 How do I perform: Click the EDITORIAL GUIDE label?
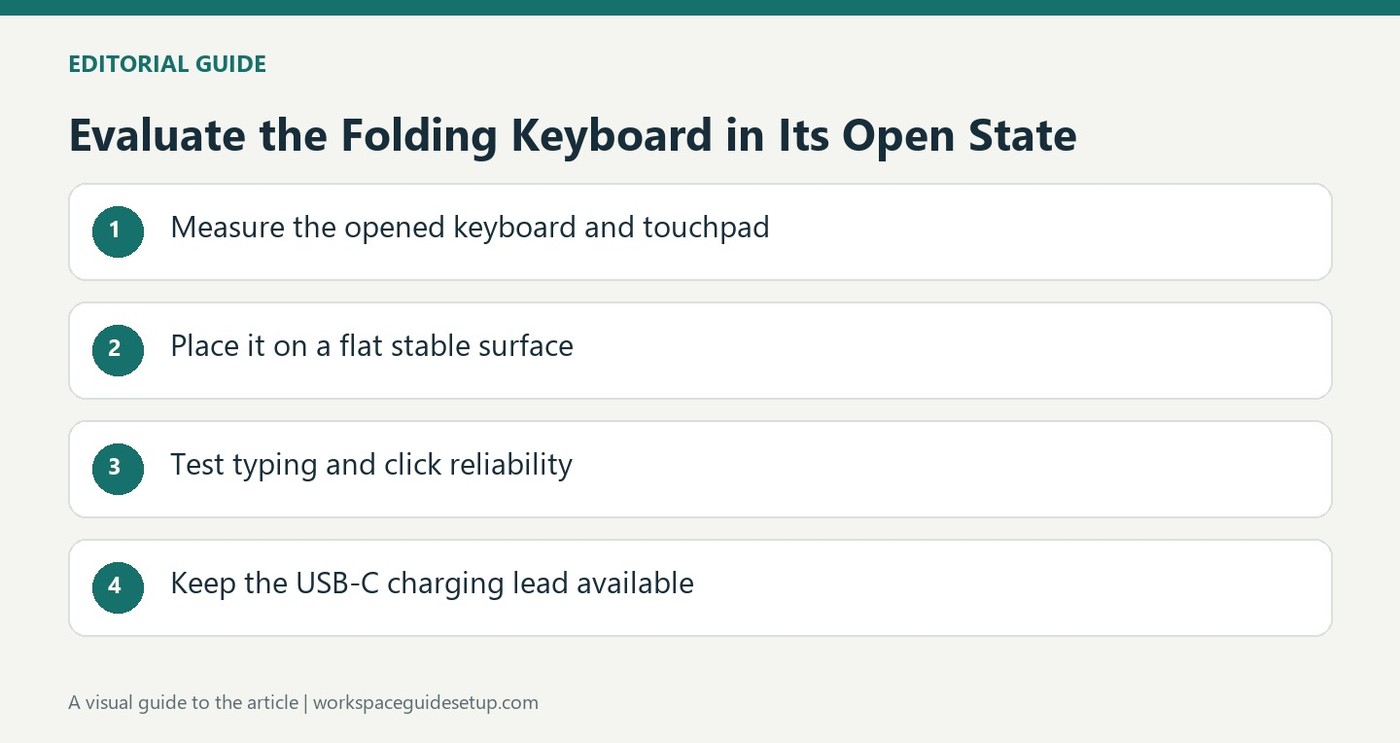[x=167, y=64]
